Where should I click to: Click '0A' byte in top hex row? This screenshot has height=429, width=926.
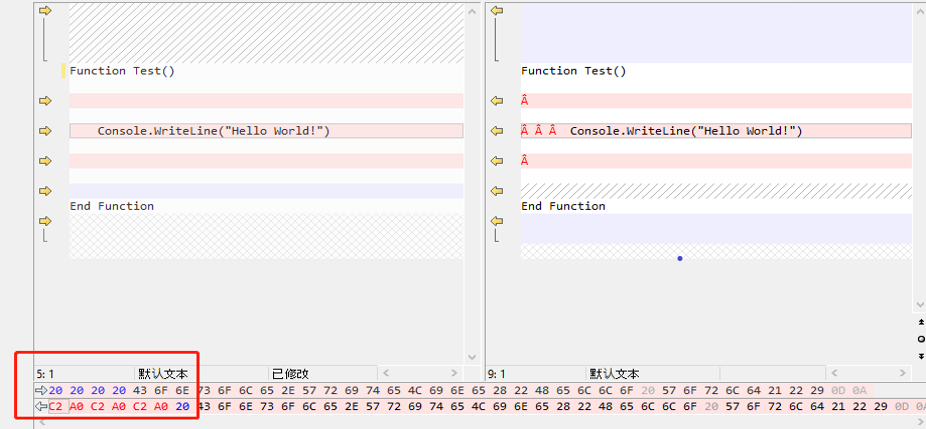click(859, 391)
